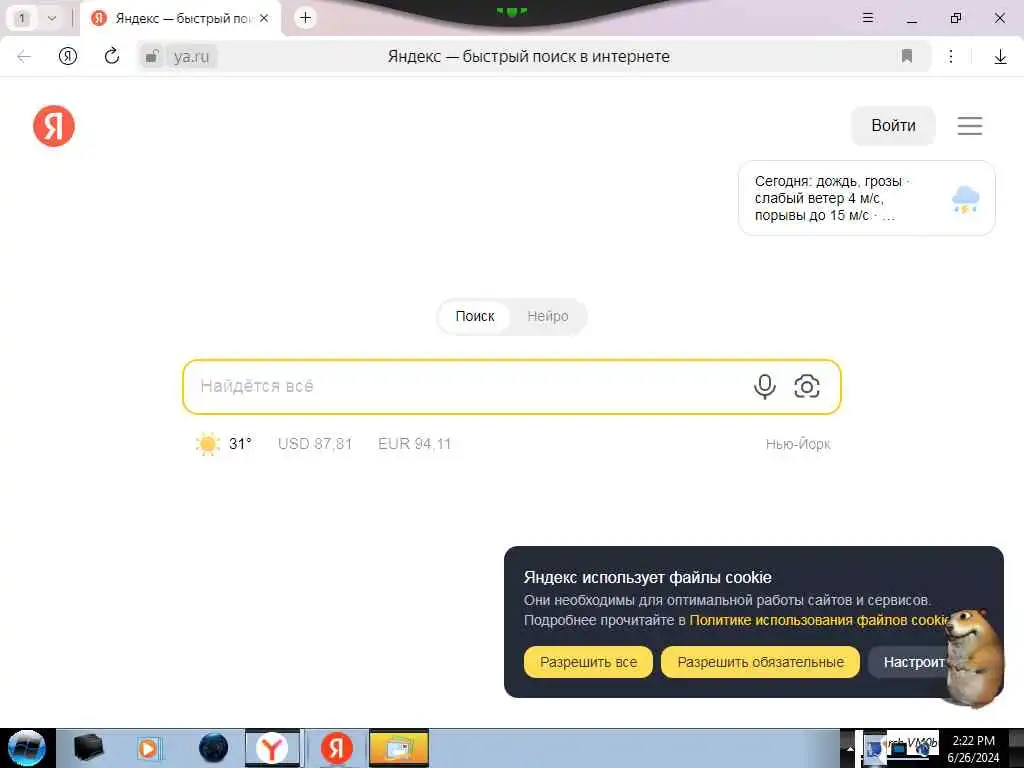This screenshot has height=768, width=1024.
Task: Click the EUR 94,11 rate
Action: [x=415, y=444]
